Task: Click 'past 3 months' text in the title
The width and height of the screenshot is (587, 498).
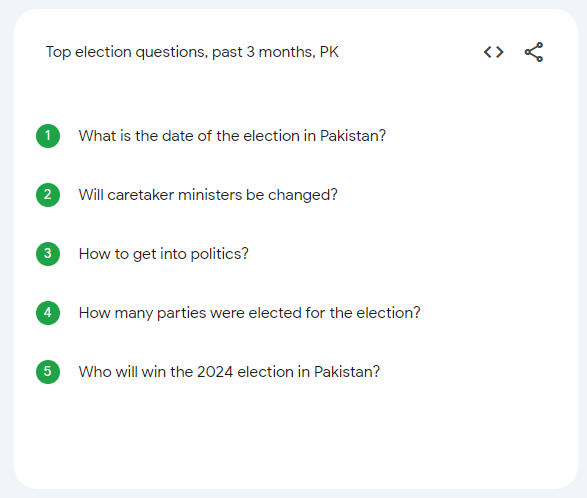Action: tap(261, 52)
